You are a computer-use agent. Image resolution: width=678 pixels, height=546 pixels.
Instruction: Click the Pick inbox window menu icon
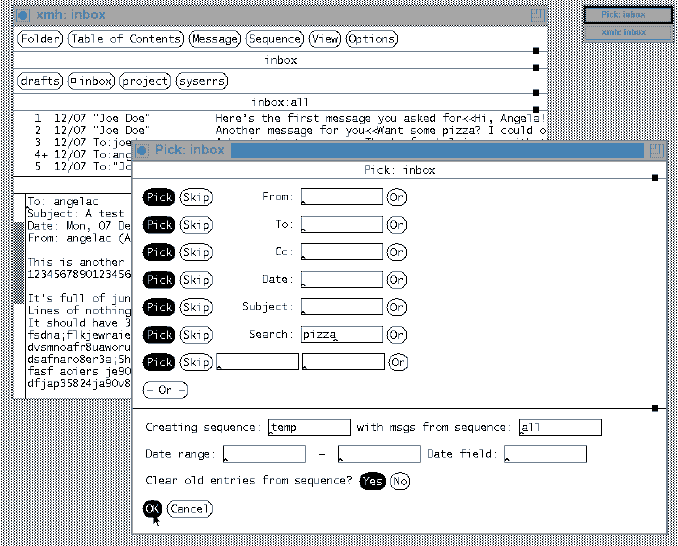(x=142, y=150)
